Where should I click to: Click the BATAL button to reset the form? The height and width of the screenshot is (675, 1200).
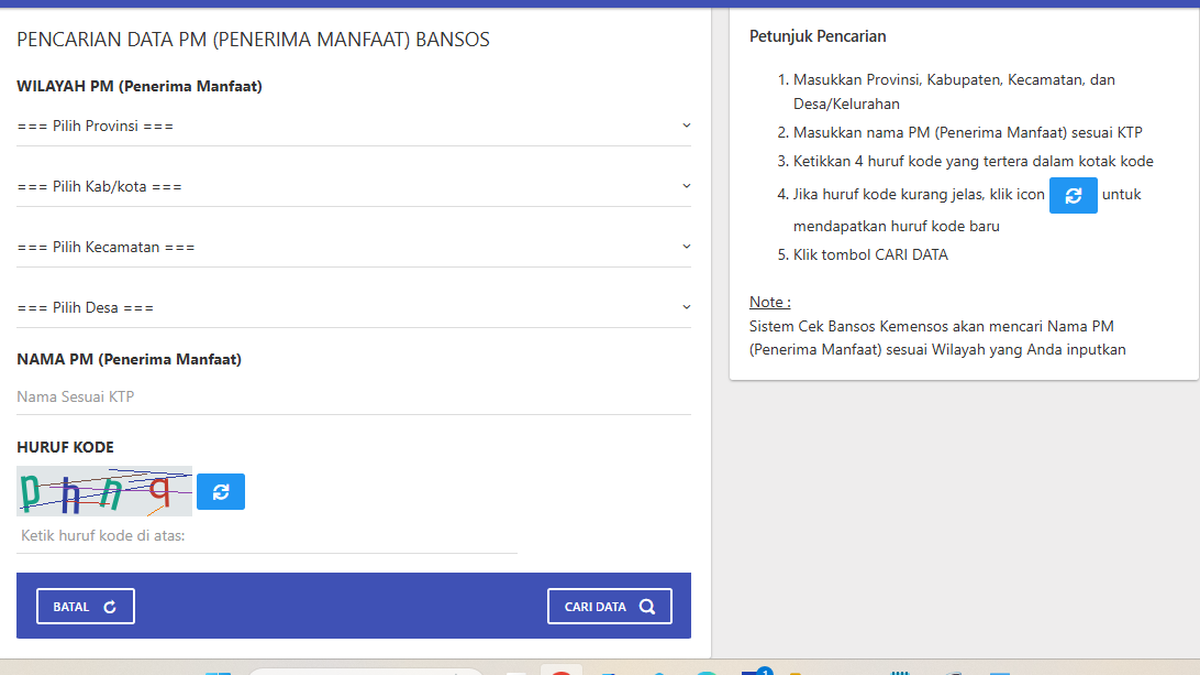[86, 607]
